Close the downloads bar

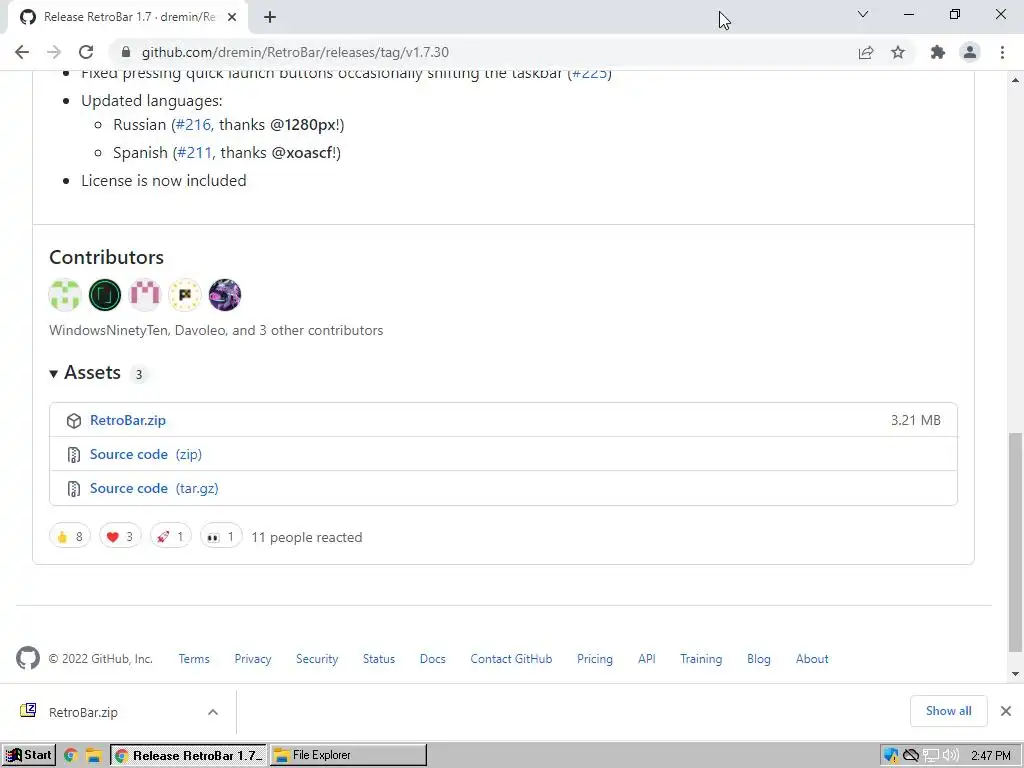click(1006, 711)
